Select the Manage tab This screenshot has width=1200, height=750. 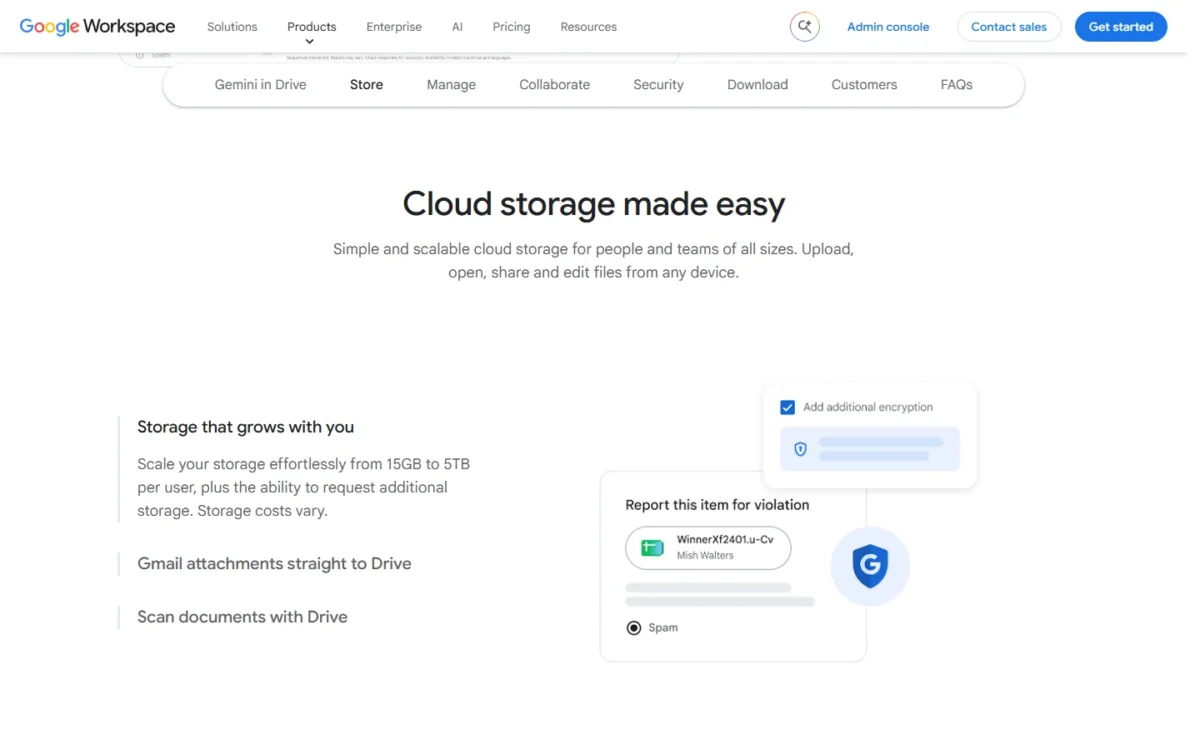(451, 85)
